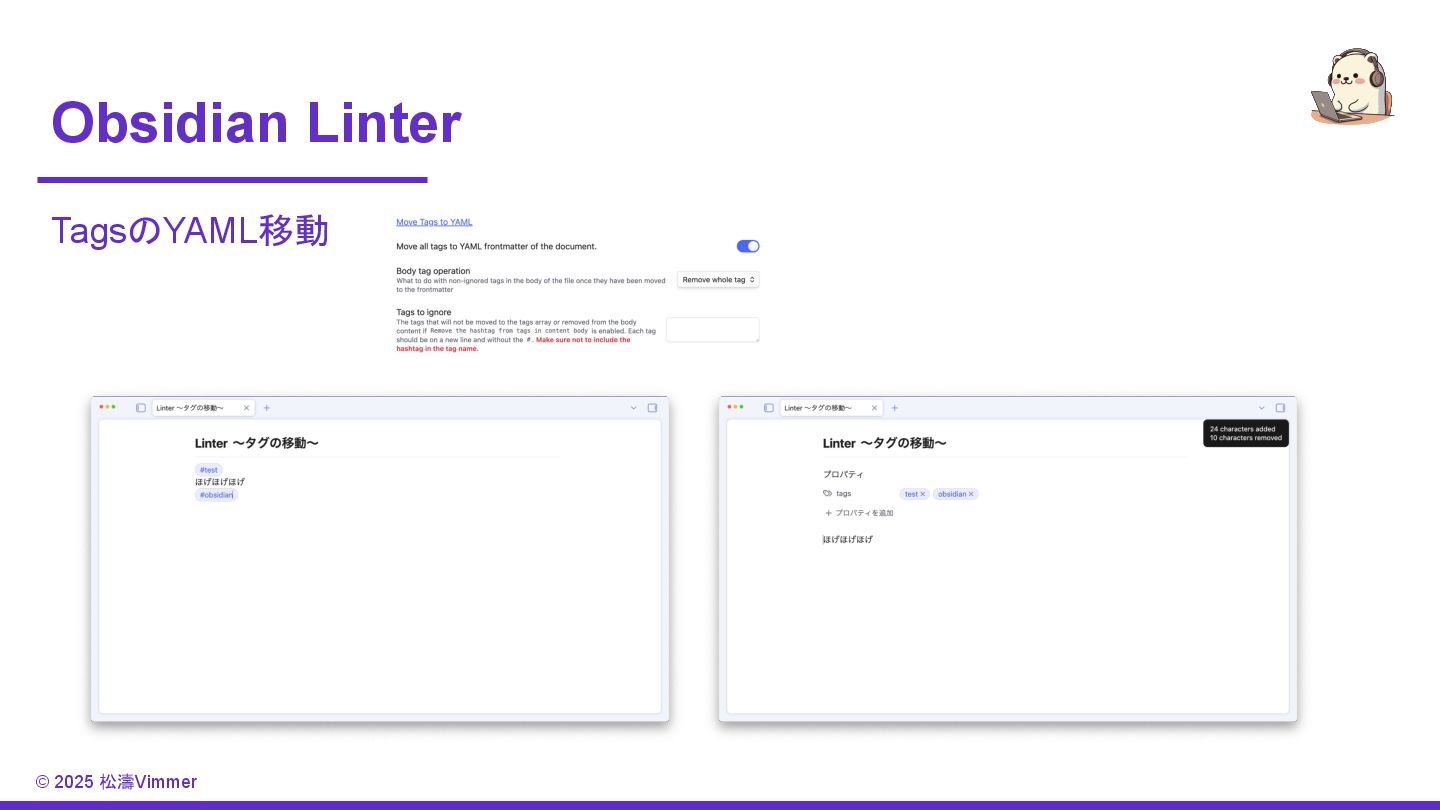1440x810 pixels.
Task: Toggle right sidebar in the right Obsidian window
Action: [x=1280, y=408]
